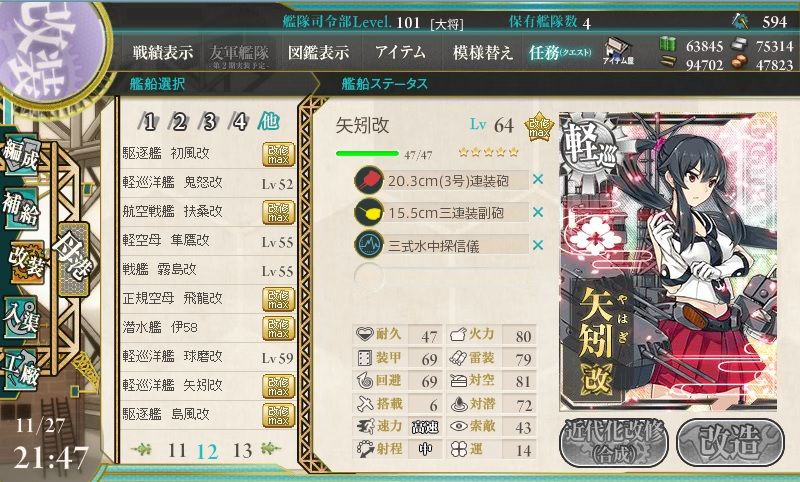Switch to fleet tab 2

tap(178, 122)
